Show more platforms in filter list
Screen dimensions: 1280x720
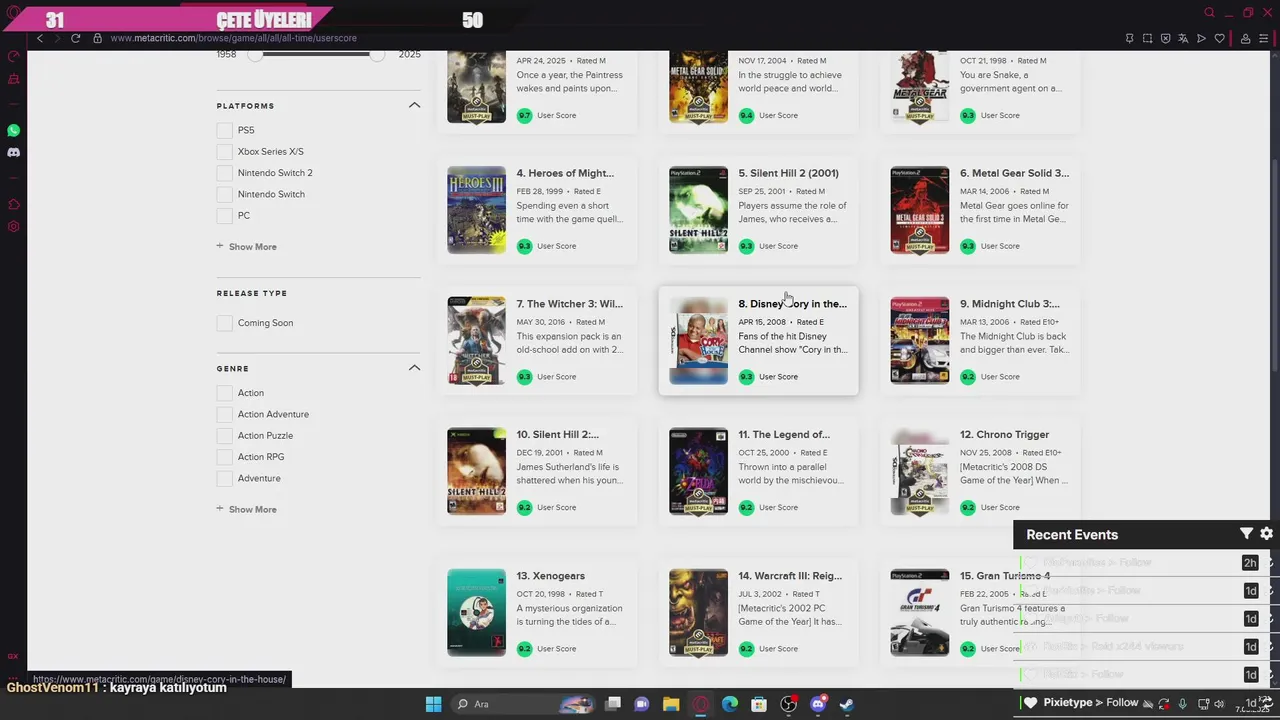(247, 247)
